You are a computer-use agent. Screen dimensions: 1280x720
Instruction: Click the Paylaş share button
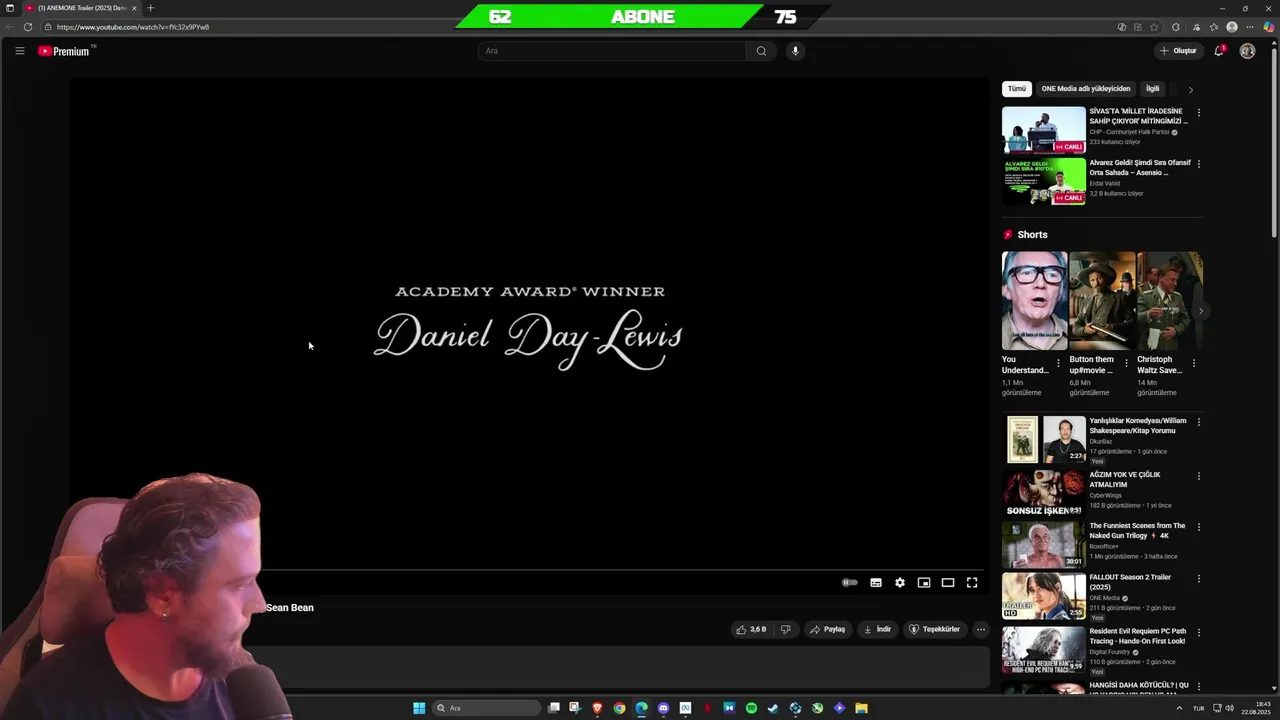pyautogui.click(x=828, y=629)
